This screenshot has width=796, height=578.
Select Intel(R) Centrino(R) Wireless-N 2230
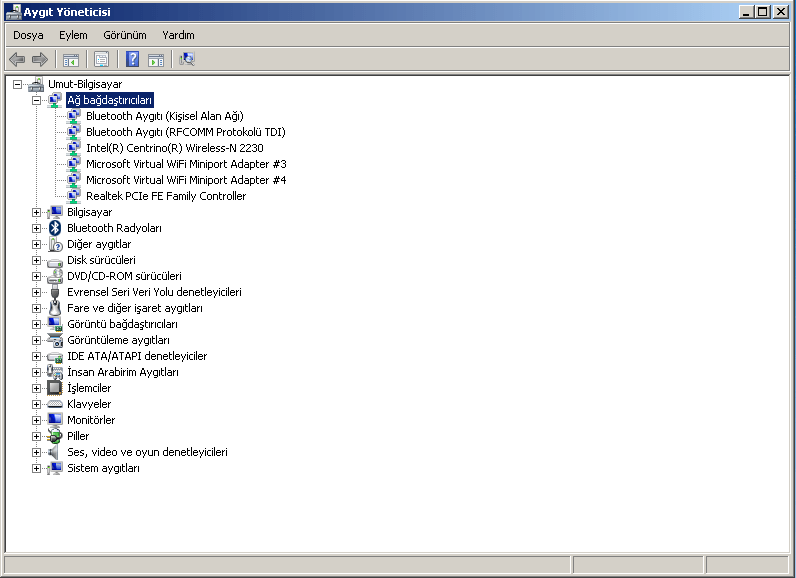tap(175, 148)
